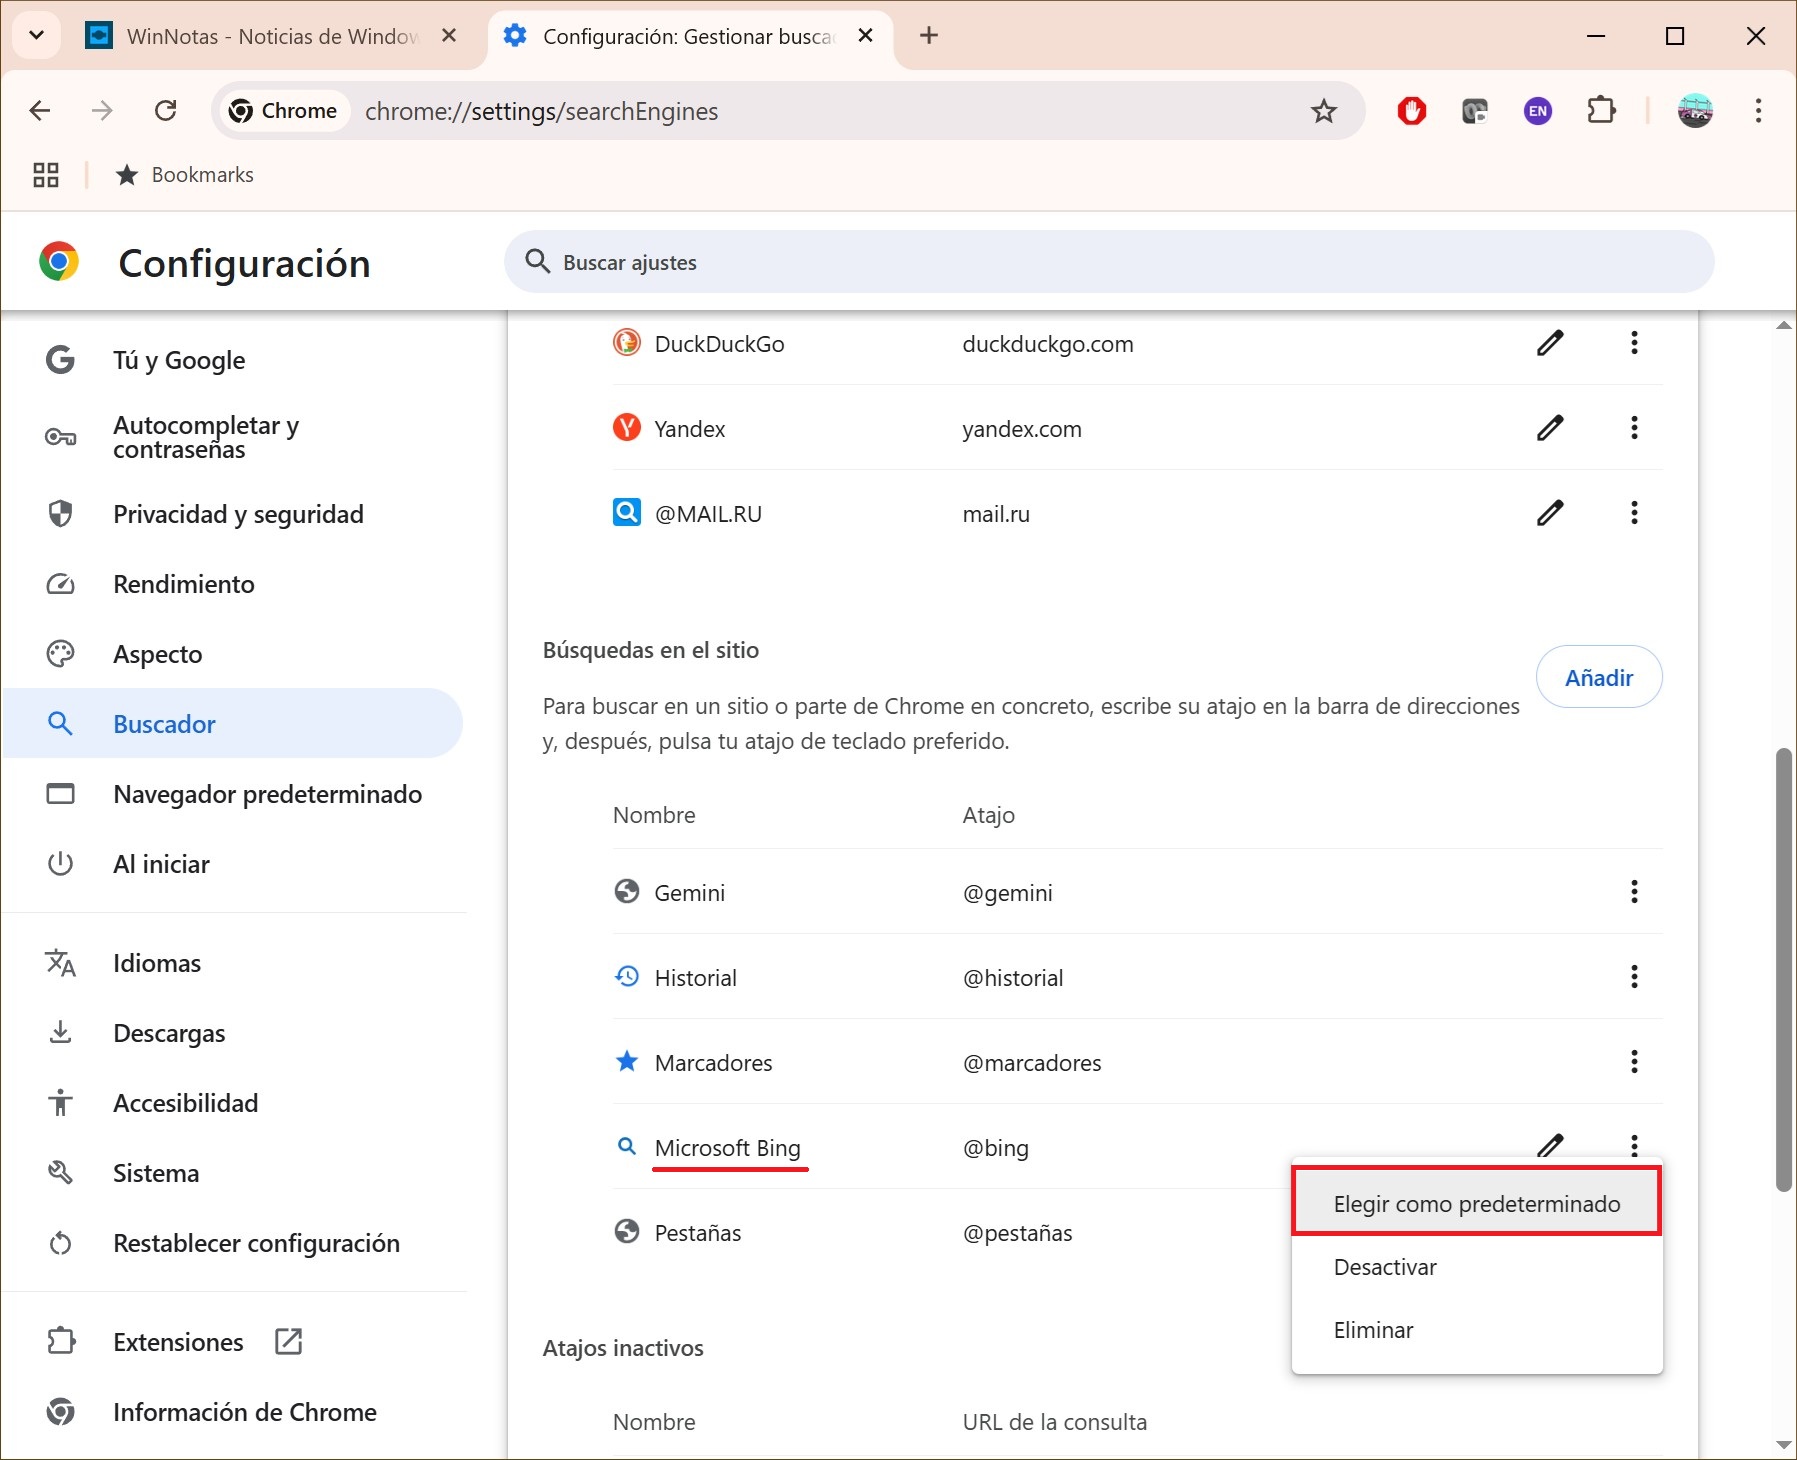Click the Pestañas row name

click(697, 1233)
